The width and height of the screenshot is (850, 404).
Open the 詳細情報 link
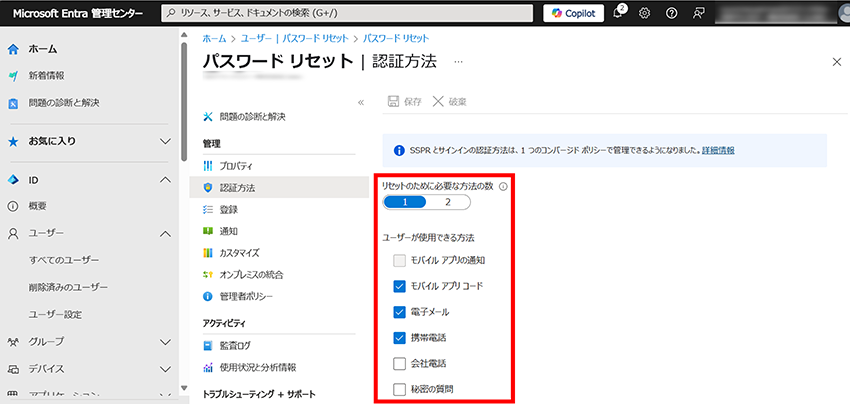pyautogui.click(x=718, y=151)
